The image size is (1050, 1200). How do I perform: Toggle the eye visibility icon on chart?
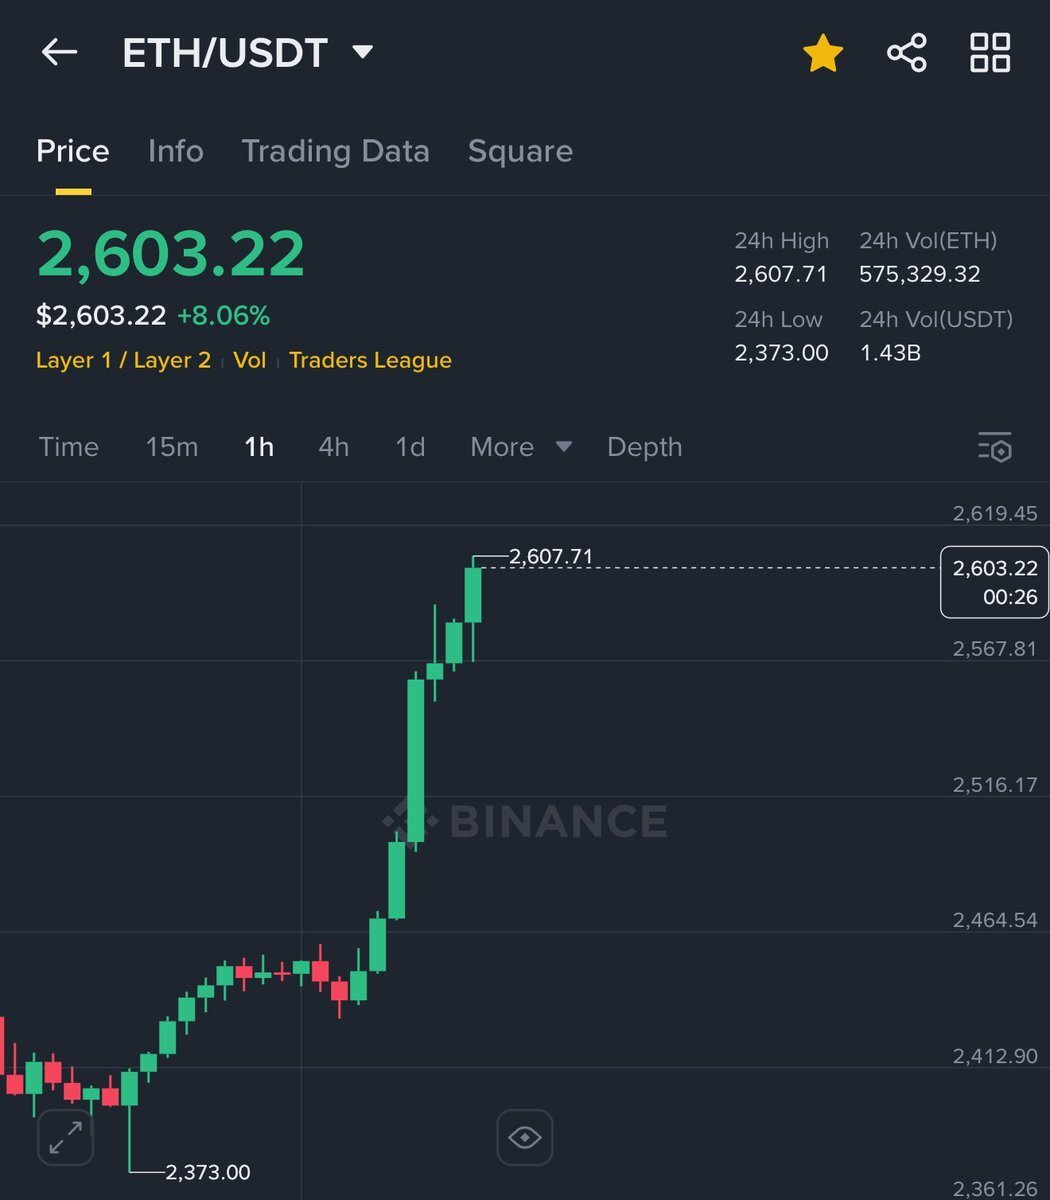click(x=525, y=1137)
